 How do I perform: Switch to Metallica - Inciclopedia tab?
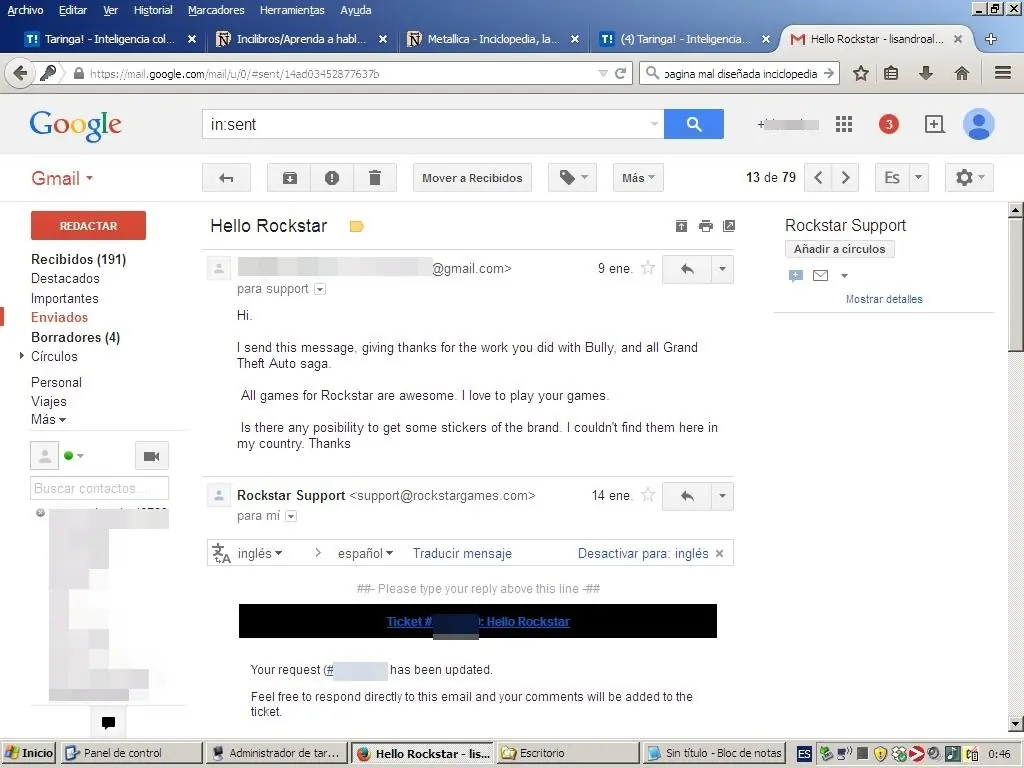493,39
